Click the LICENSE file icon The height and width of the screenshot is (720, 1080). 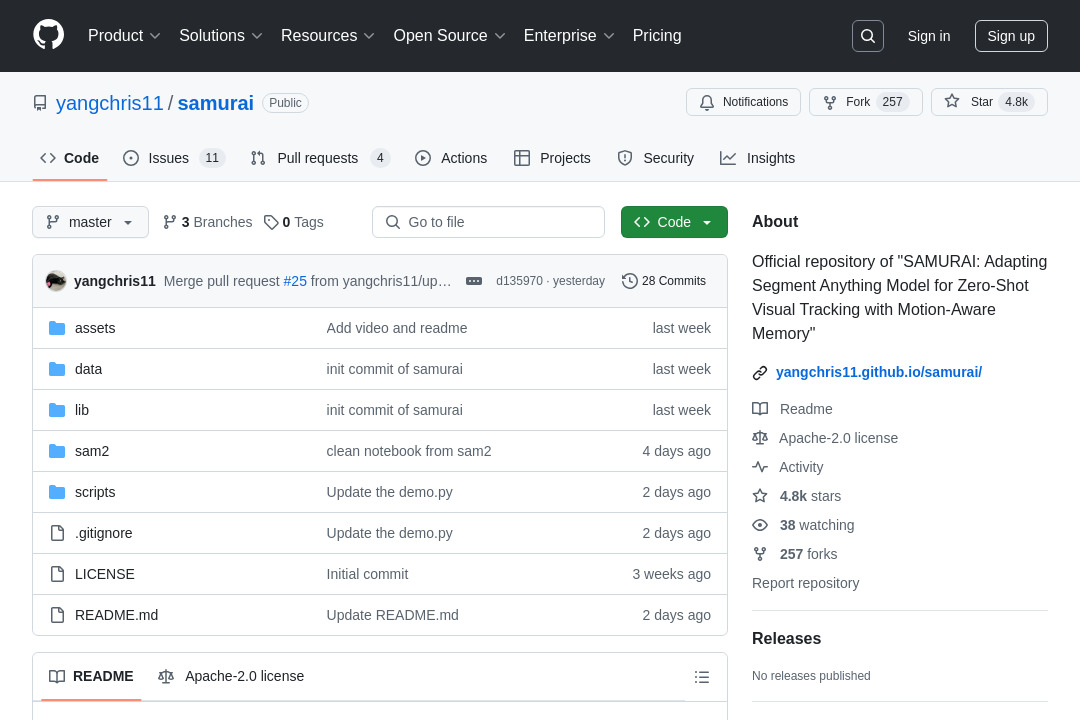click(x=57, y=574)
